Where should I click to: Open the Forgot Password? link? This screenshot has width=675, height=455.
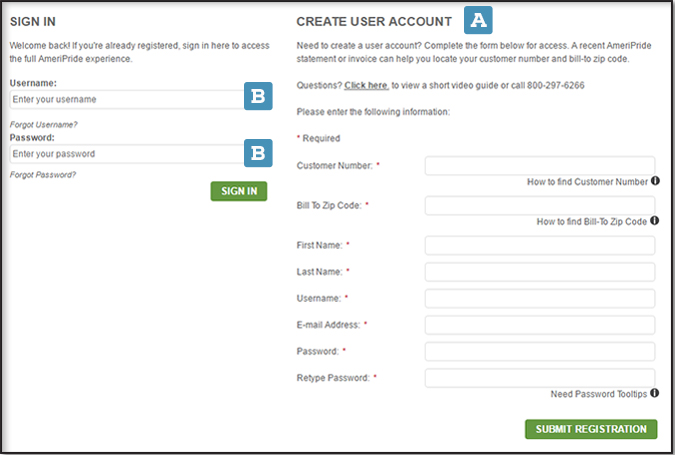(x=42, y=174)
